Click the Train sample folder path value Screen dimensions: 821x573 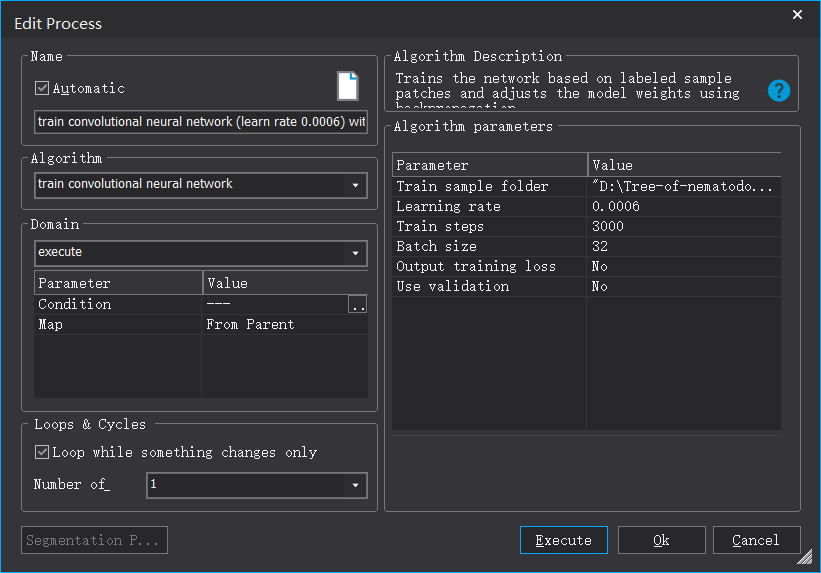(684, 186)
